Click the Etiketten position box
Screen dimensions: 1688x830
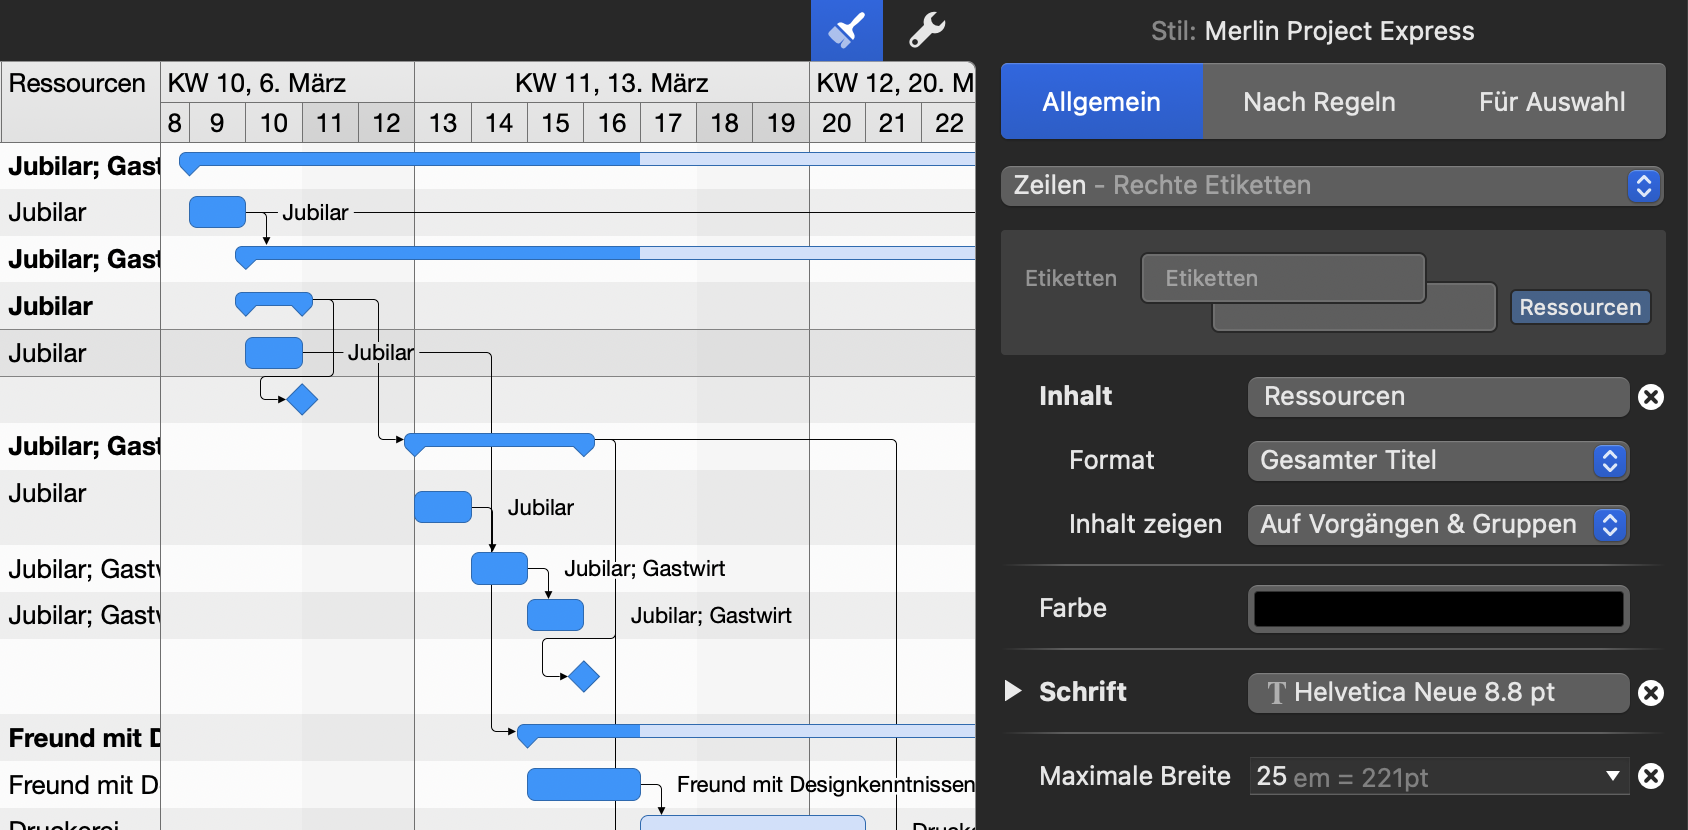pyautogui.click(x=1283, y=278)
